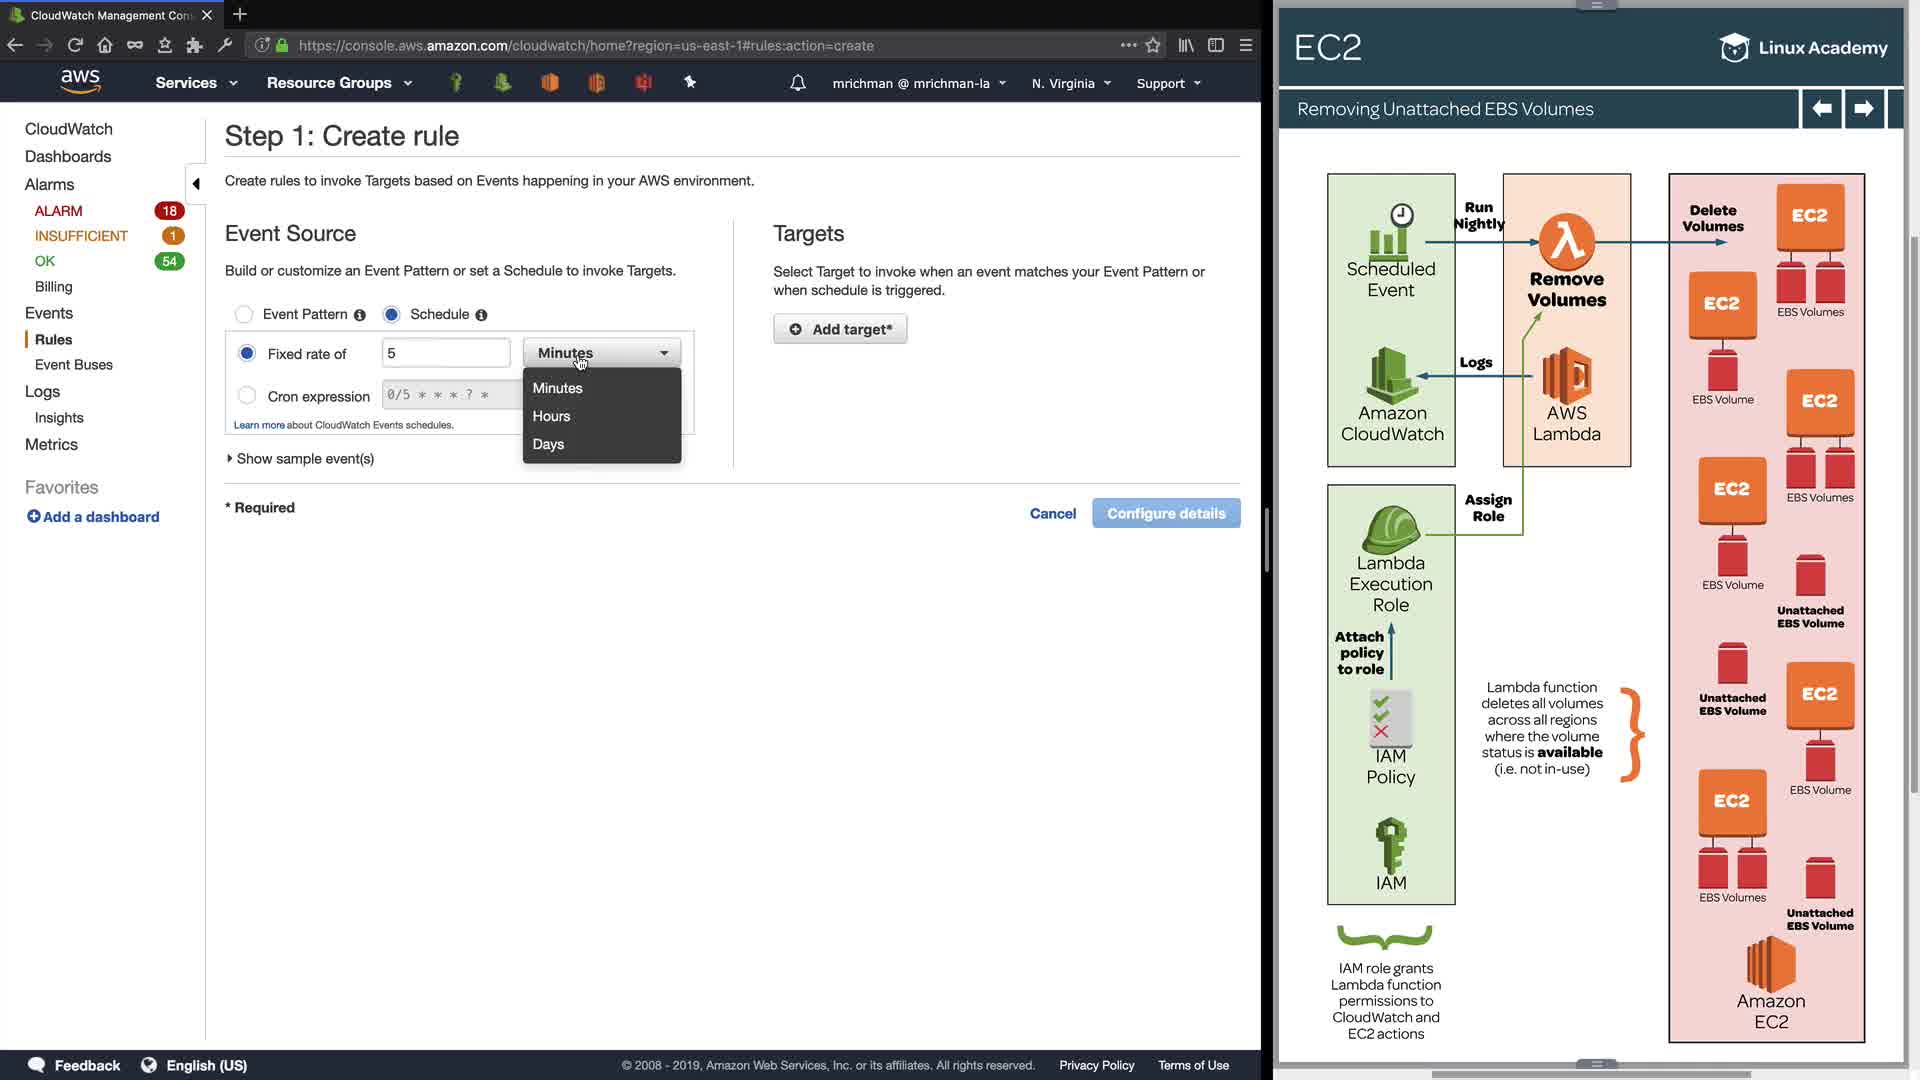Choose Hours from the unit dropdown
This screenshot has height=1080, width=1920.
click(x=551, y=416)
